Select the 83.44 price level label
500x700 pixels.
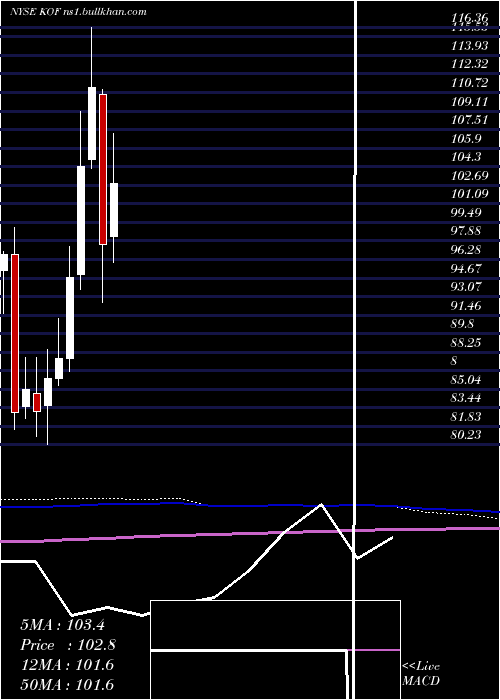pyautogui.click(x=466, y=398)
